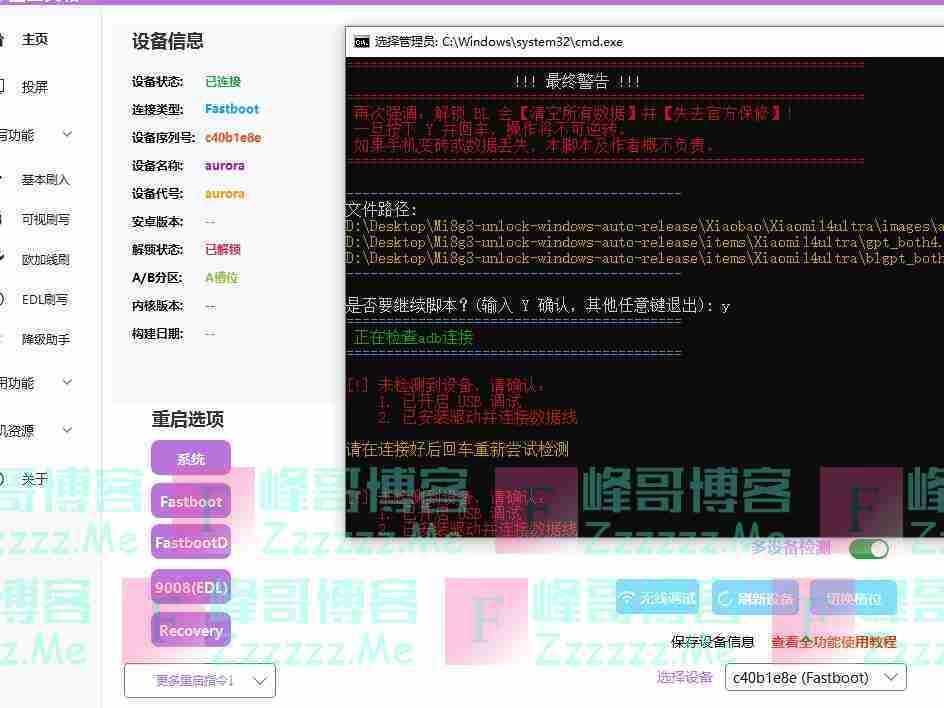Open the 查看全功能使用教程 link
Image resolution: width=944 pixels, height=708 pixels.
click(x=834, y=642)
